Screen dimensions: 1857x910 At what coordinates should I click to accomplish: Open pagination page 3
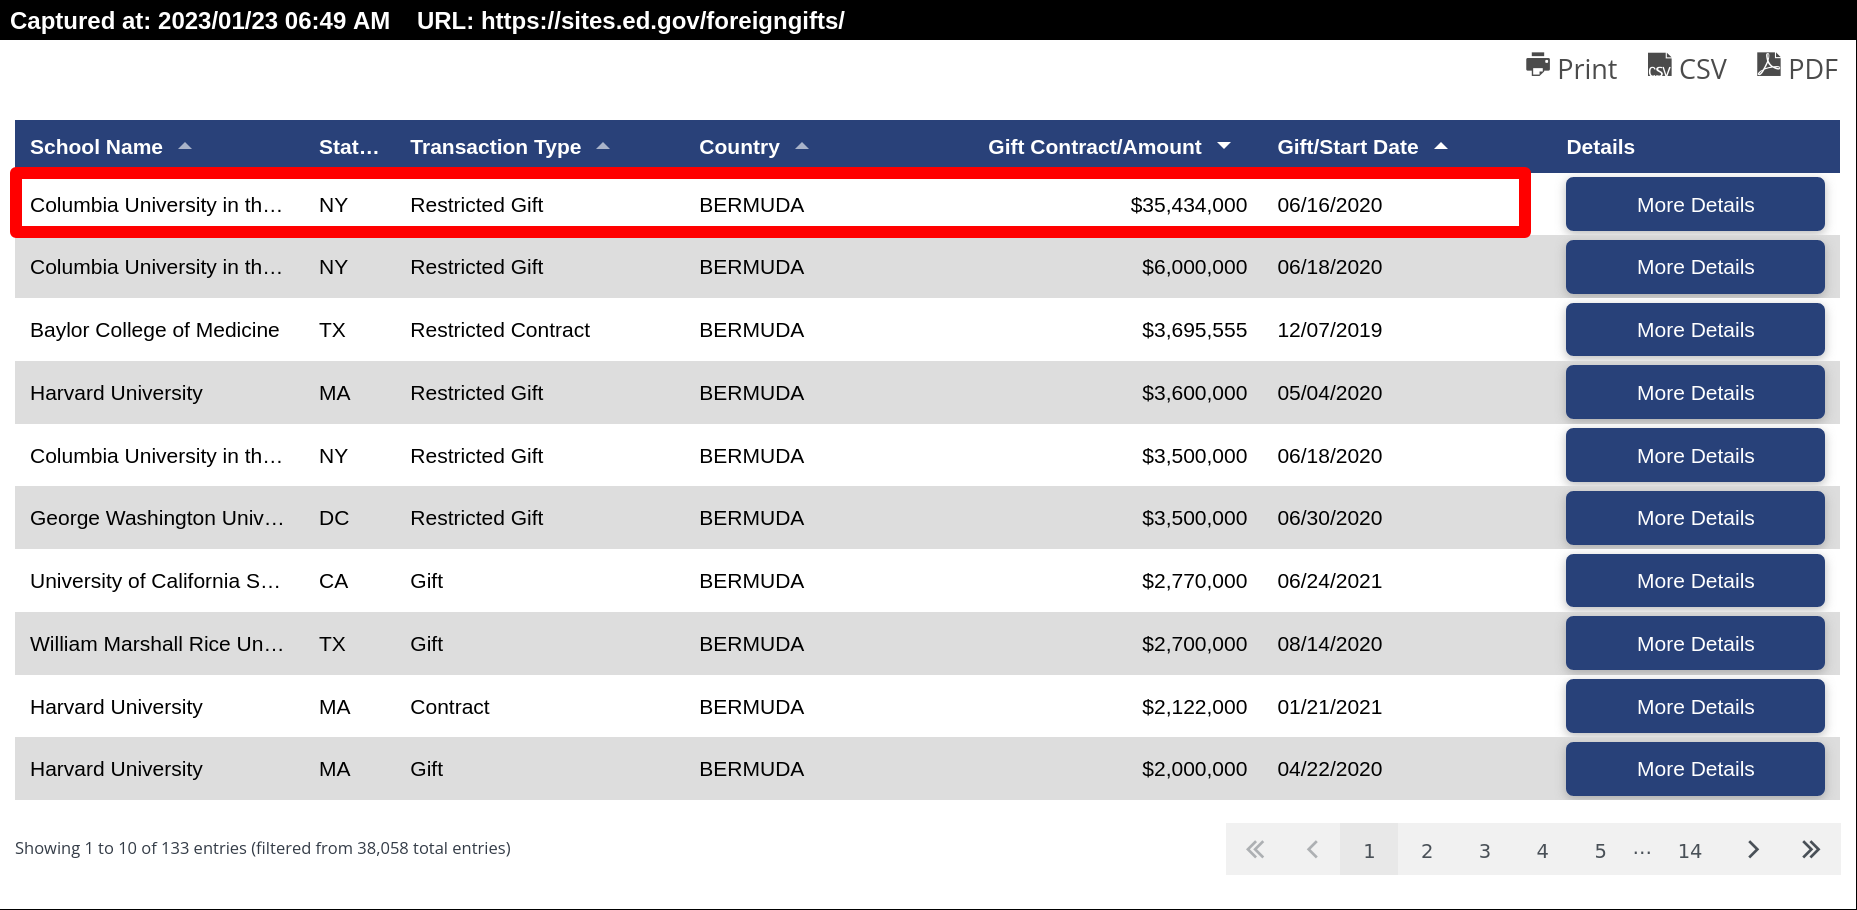[1485, 850]
